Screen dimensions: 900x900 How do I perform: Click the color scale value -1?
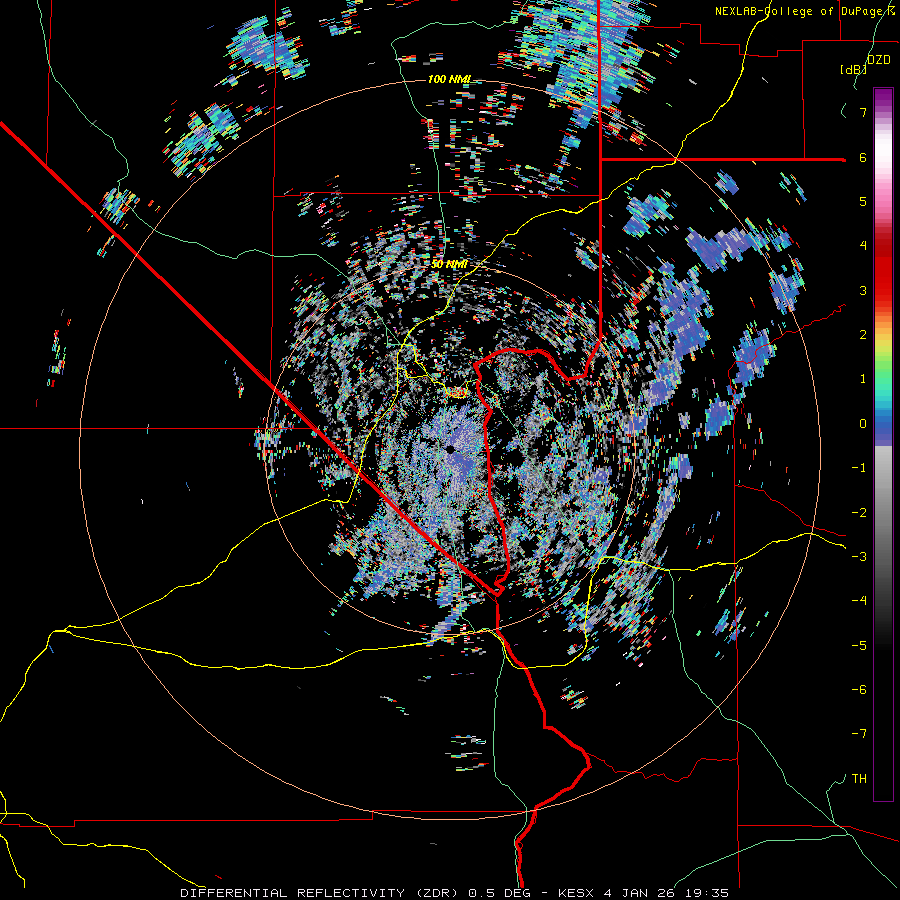859,468
